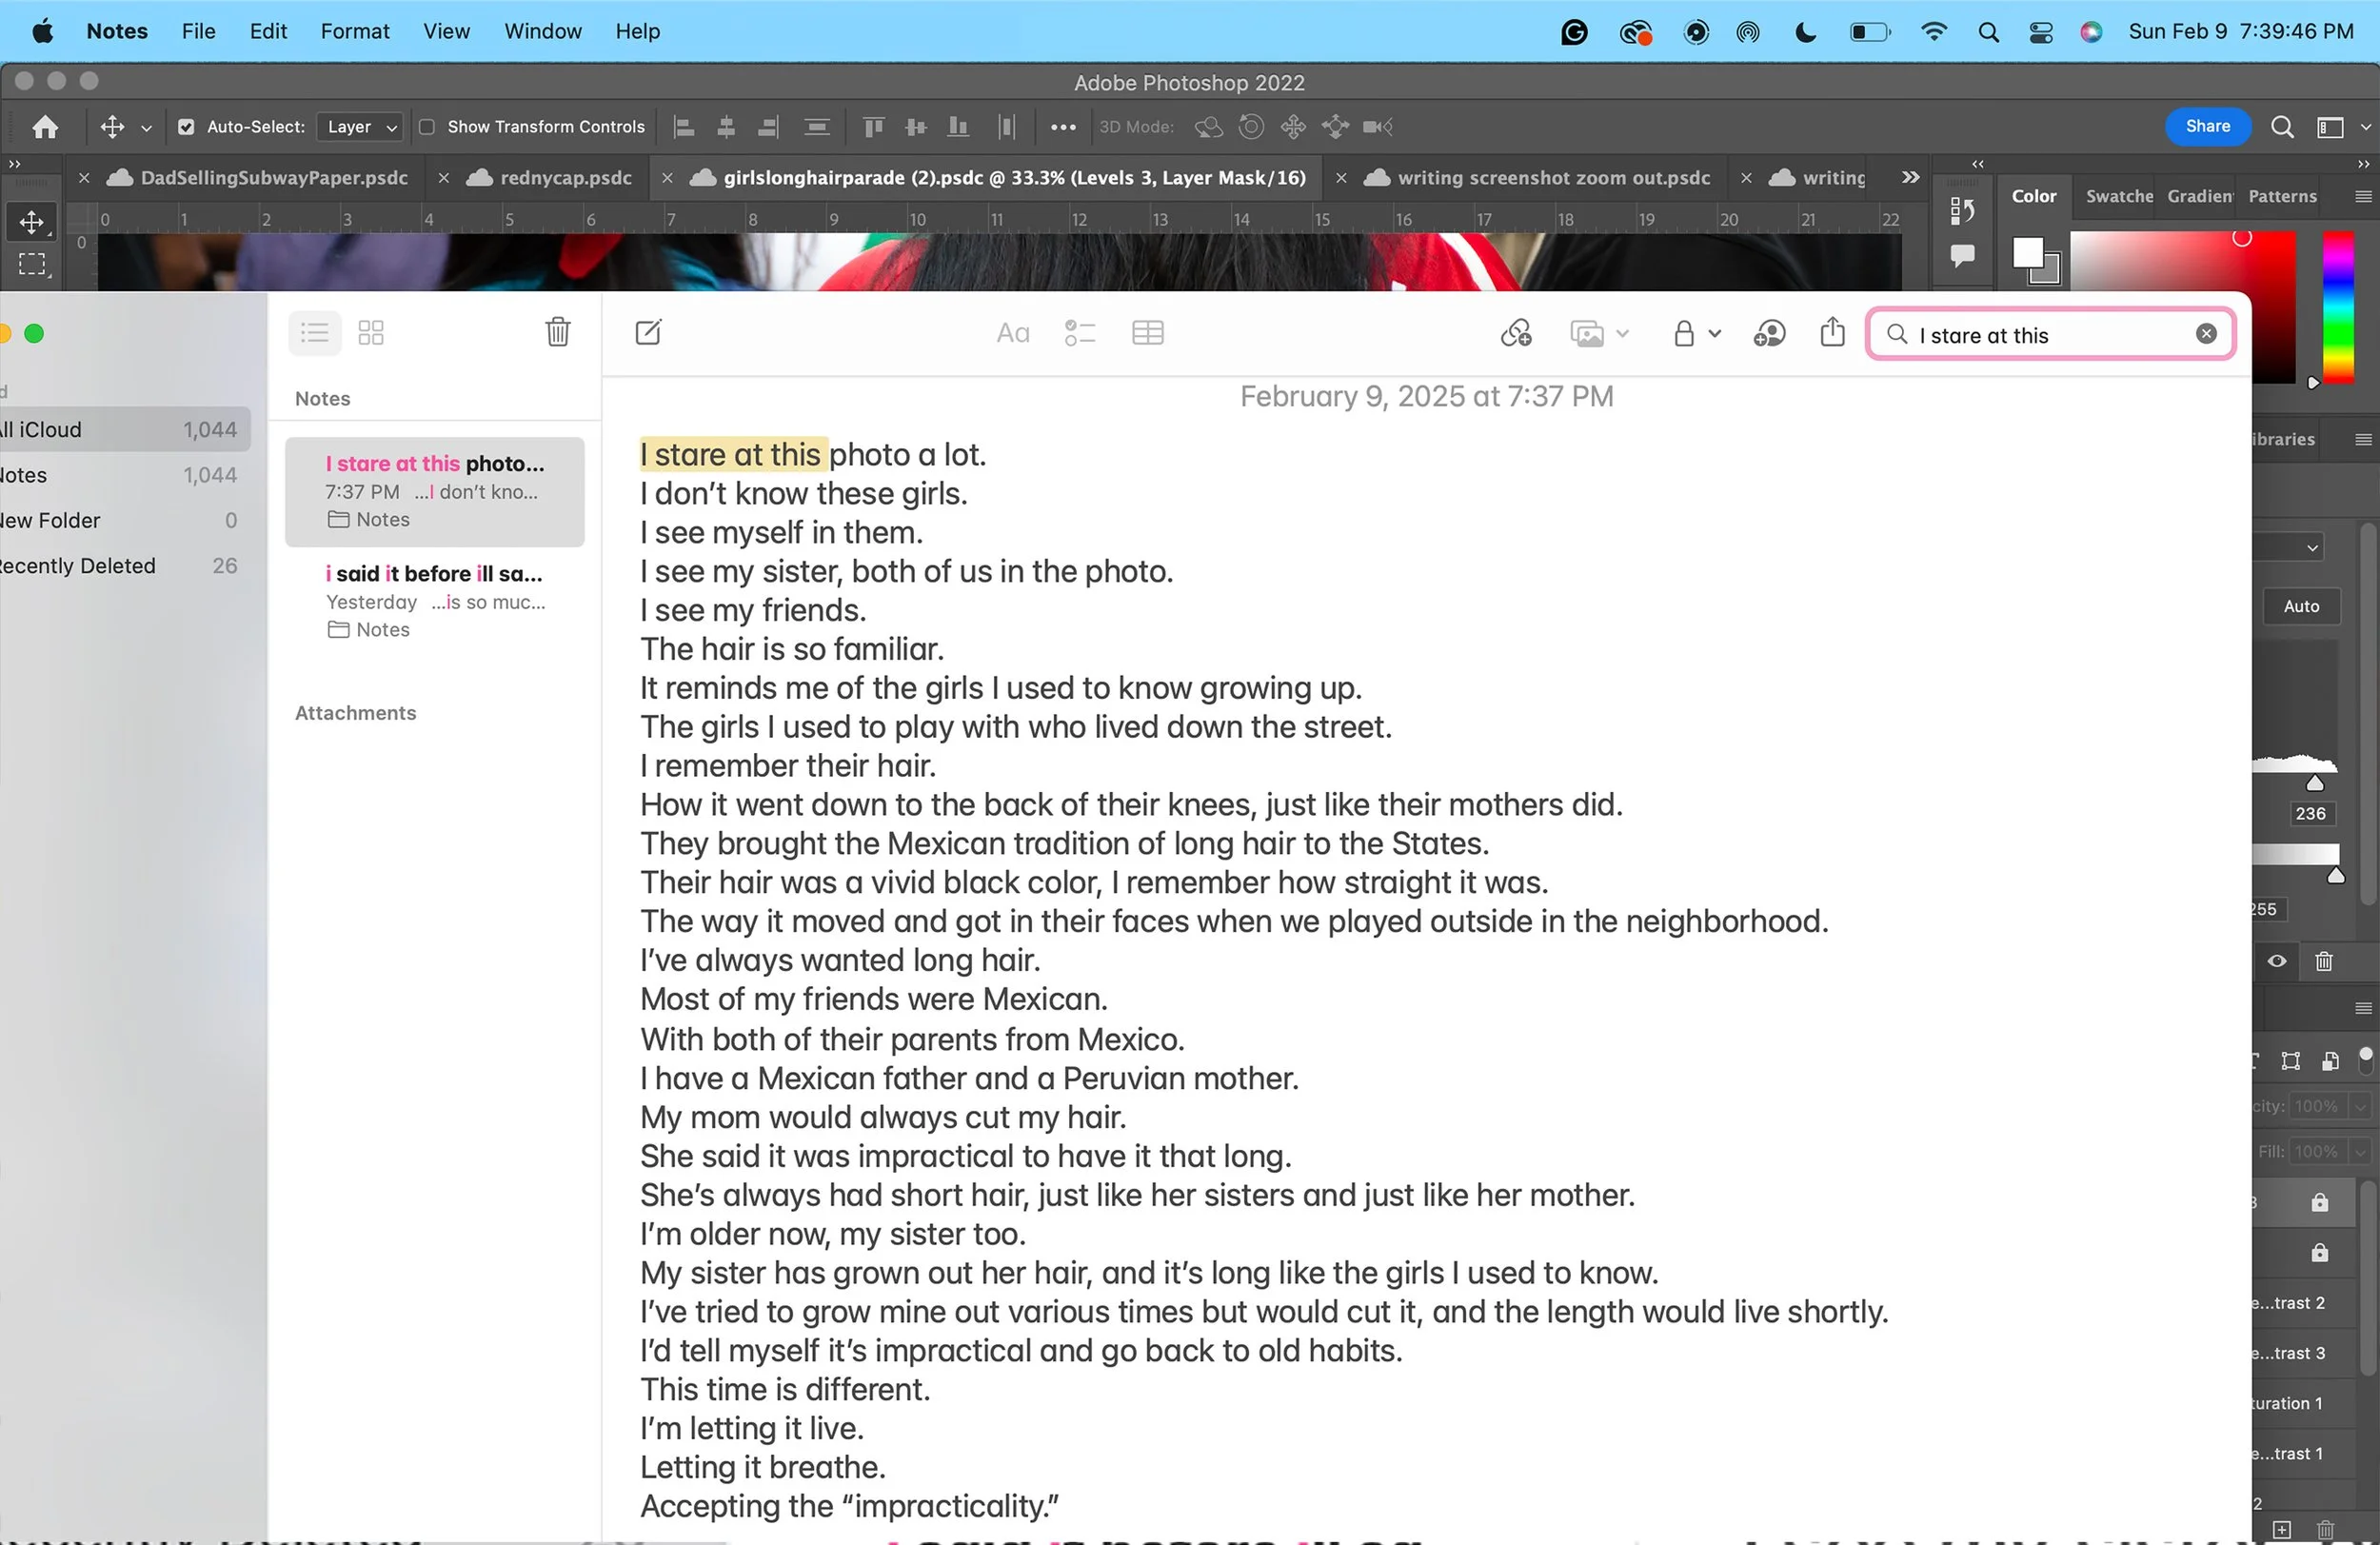Click the Auto levels button
2380x1545 pixels.
pos(2300,606)
